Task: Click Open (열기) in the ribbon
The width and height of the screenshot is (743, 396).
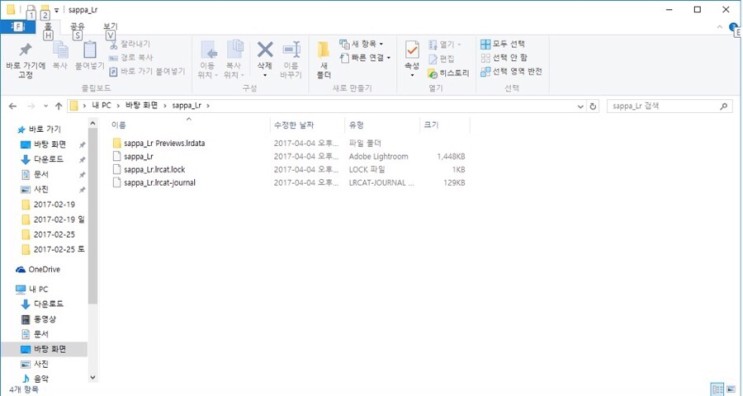Action: [444, 45]
